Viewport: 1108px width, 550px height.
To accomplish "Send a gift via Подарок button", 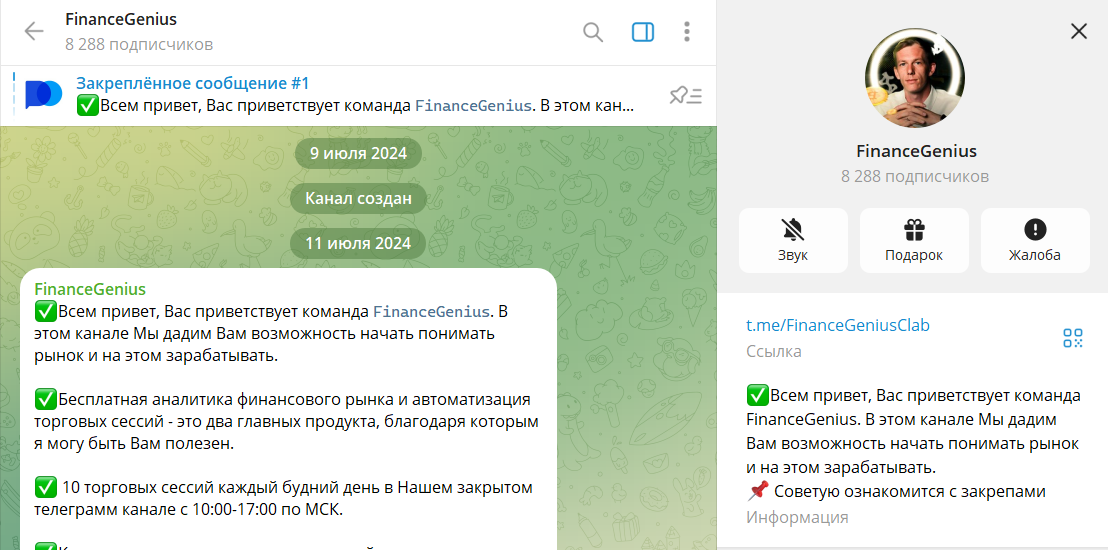I will point(914,240).
